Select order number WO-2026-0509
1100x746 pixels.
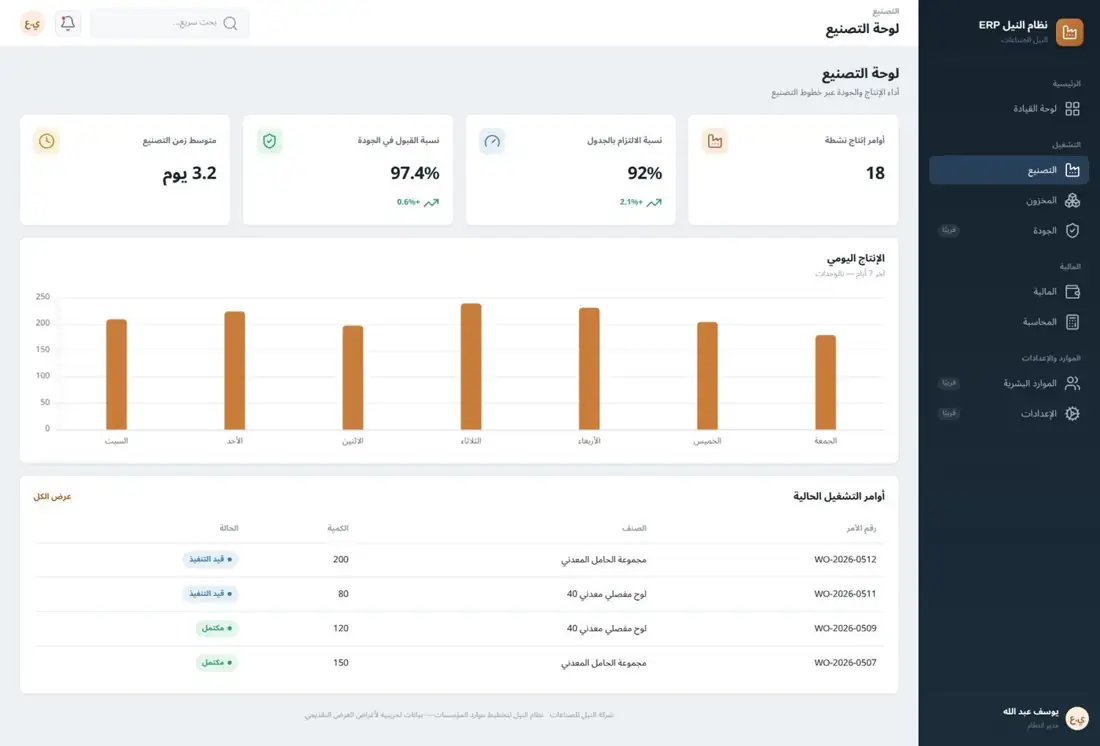click(845, 628)
